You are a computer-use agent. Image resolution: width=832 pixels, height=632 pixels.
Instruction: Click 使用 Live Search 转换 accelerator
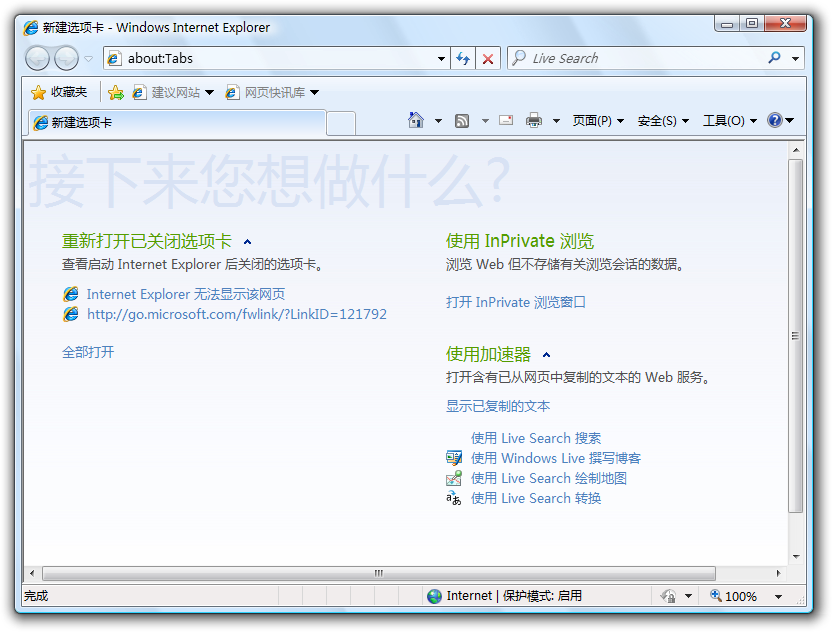point(536,498)
